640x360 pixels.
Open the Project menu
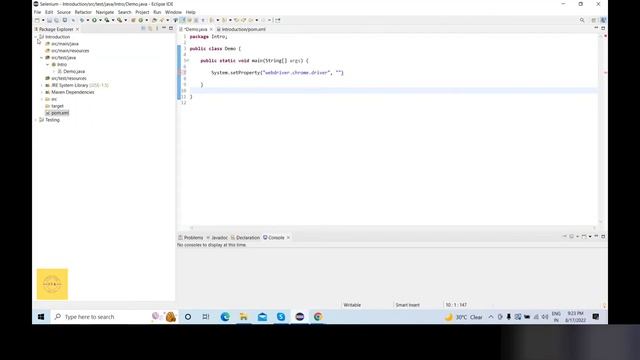coord(142,12)
